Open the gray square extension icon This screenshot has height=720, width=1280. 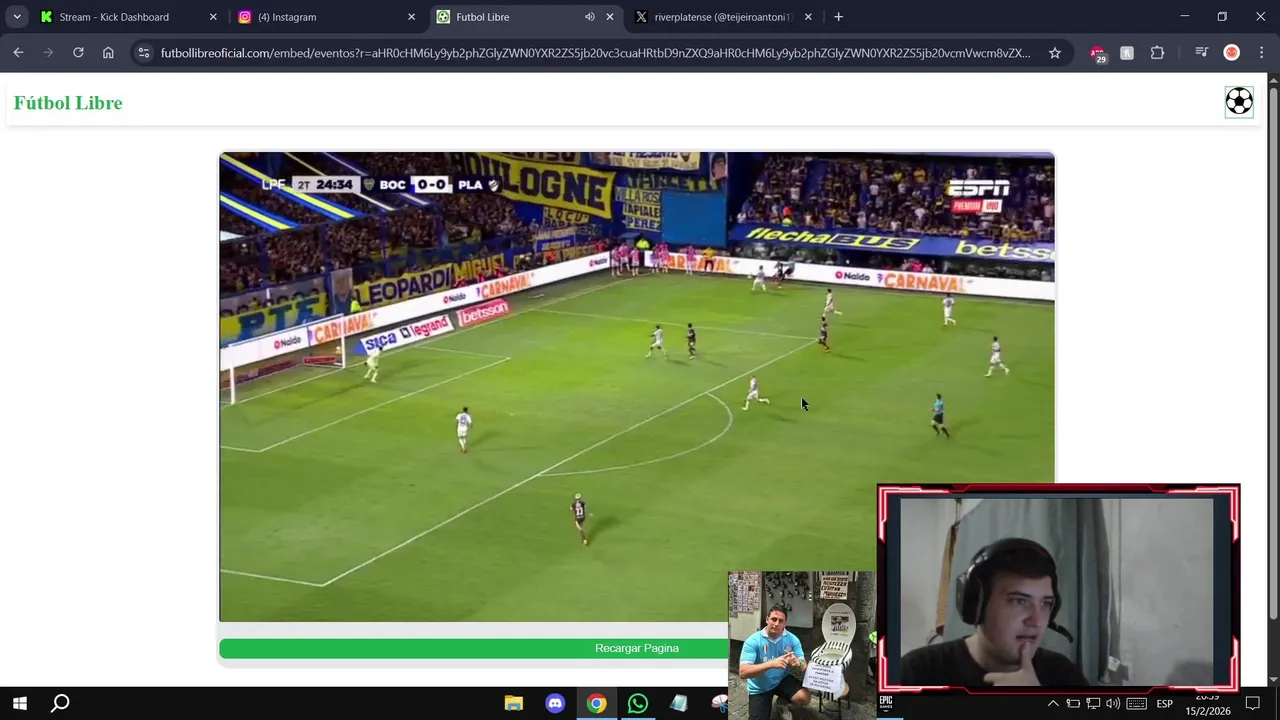tap(1127, 53)
